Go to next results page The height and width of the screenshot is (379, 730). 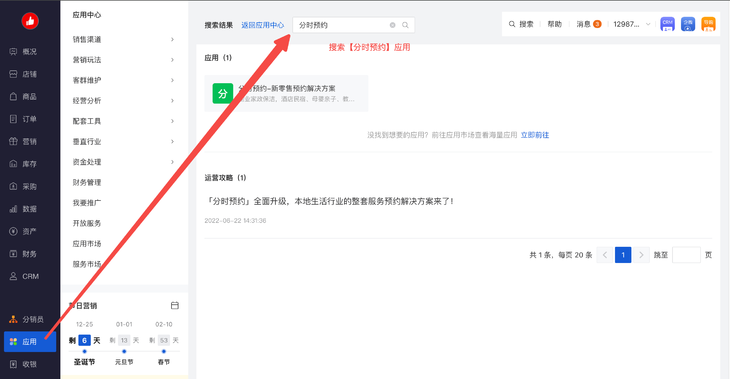click(x=641, y=255)
